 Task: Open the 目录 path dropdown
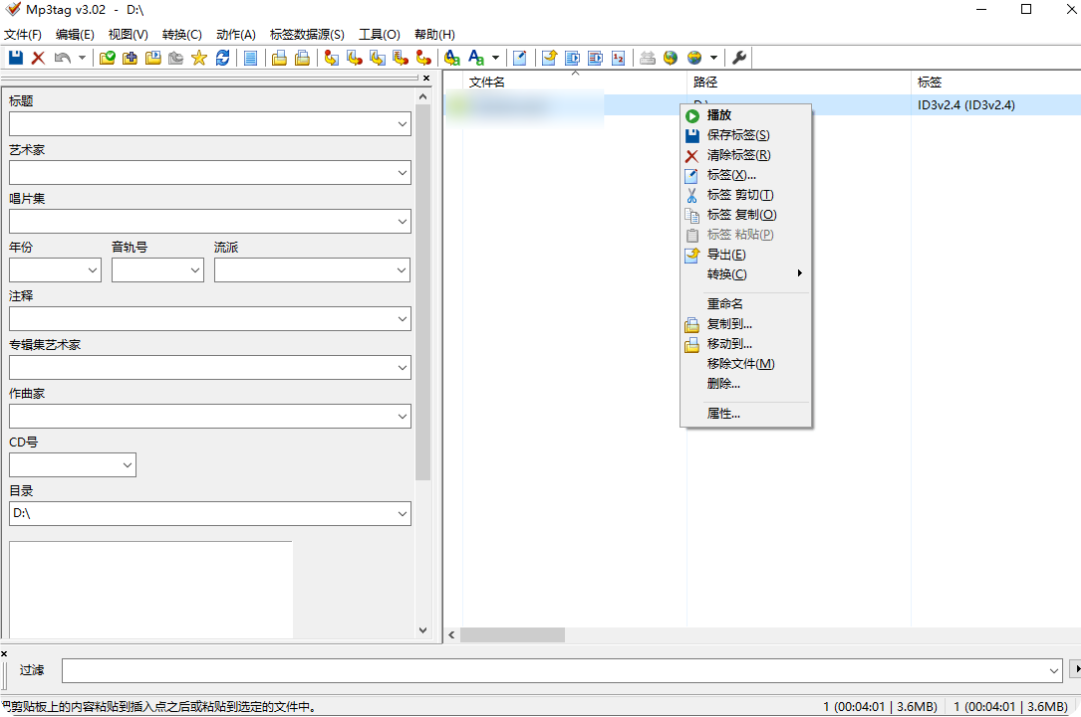pos(401,513)
